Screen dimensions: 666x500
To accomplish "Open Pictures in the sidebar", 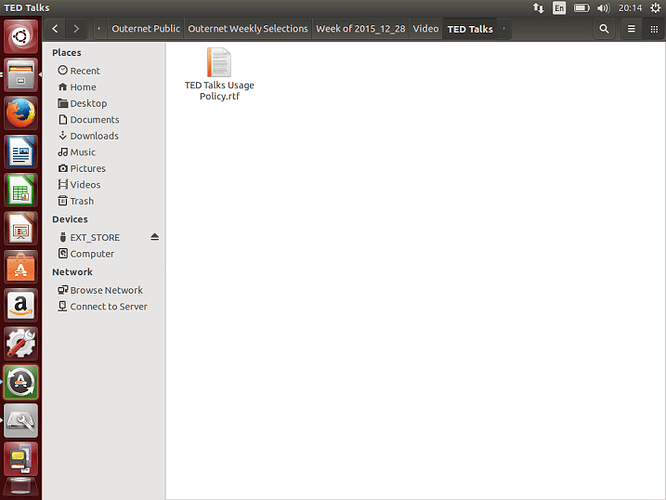I will pyautogui.click(x=82, y=169).
